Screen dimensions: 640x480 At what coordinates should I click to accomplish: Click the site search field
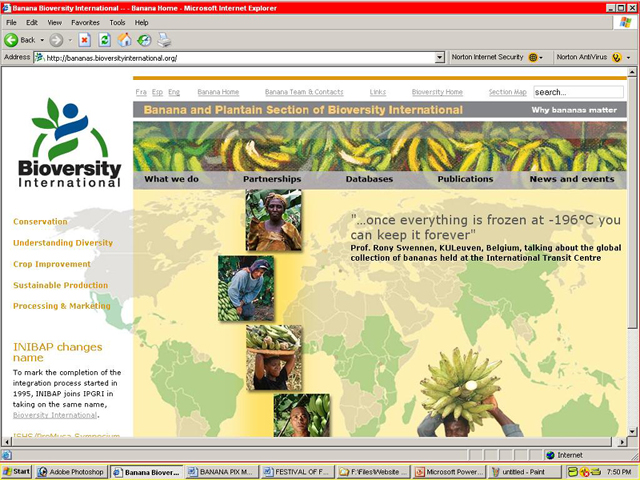click(578, 92)
